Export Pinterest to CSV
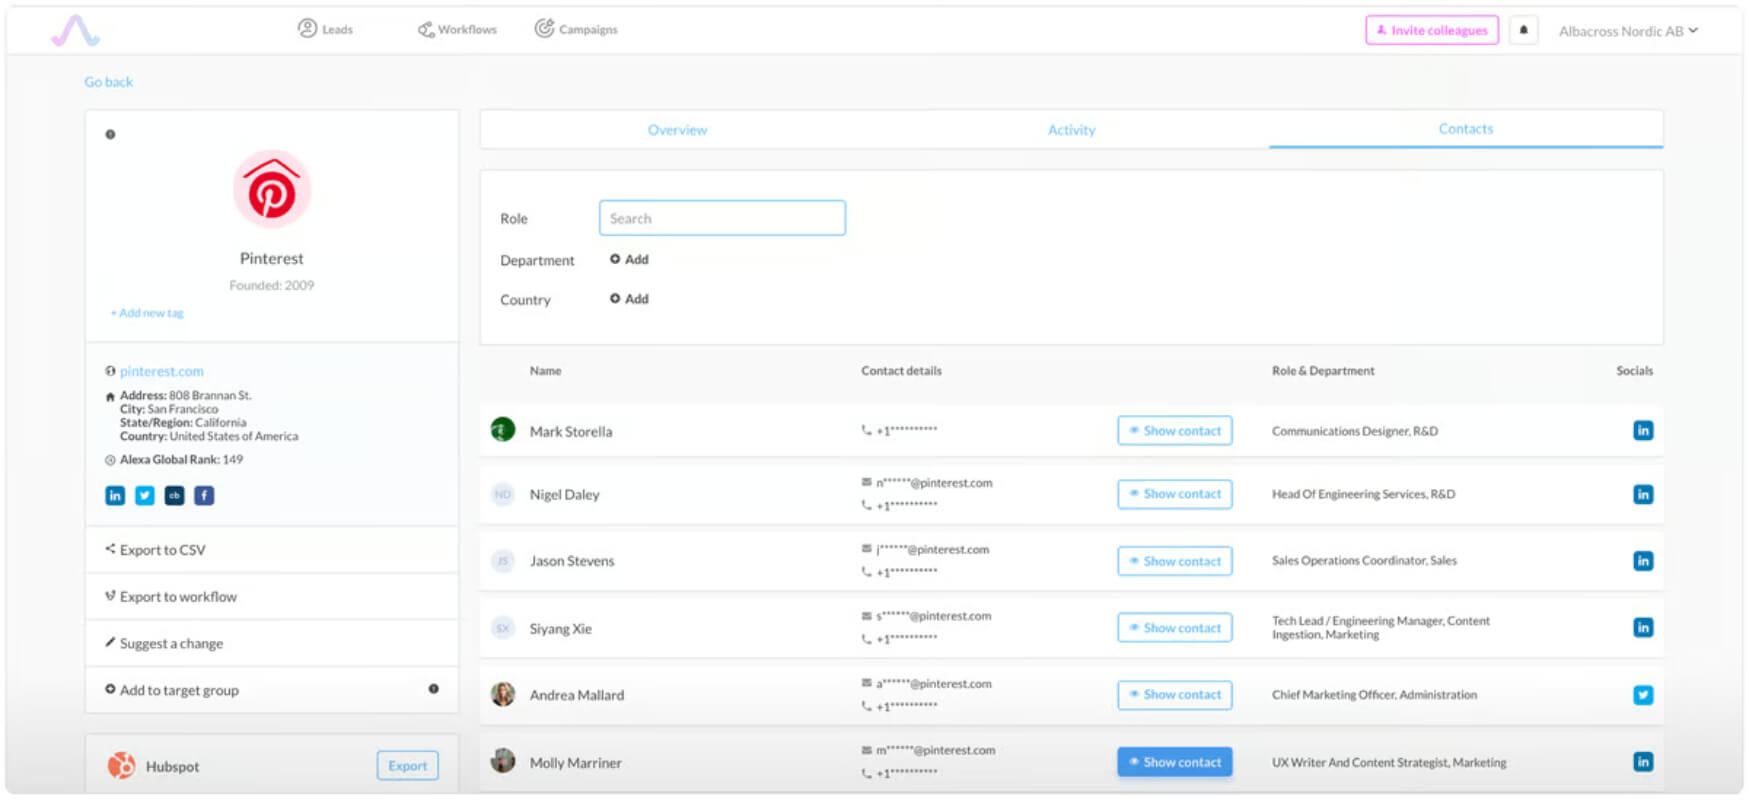 (272, 550)
